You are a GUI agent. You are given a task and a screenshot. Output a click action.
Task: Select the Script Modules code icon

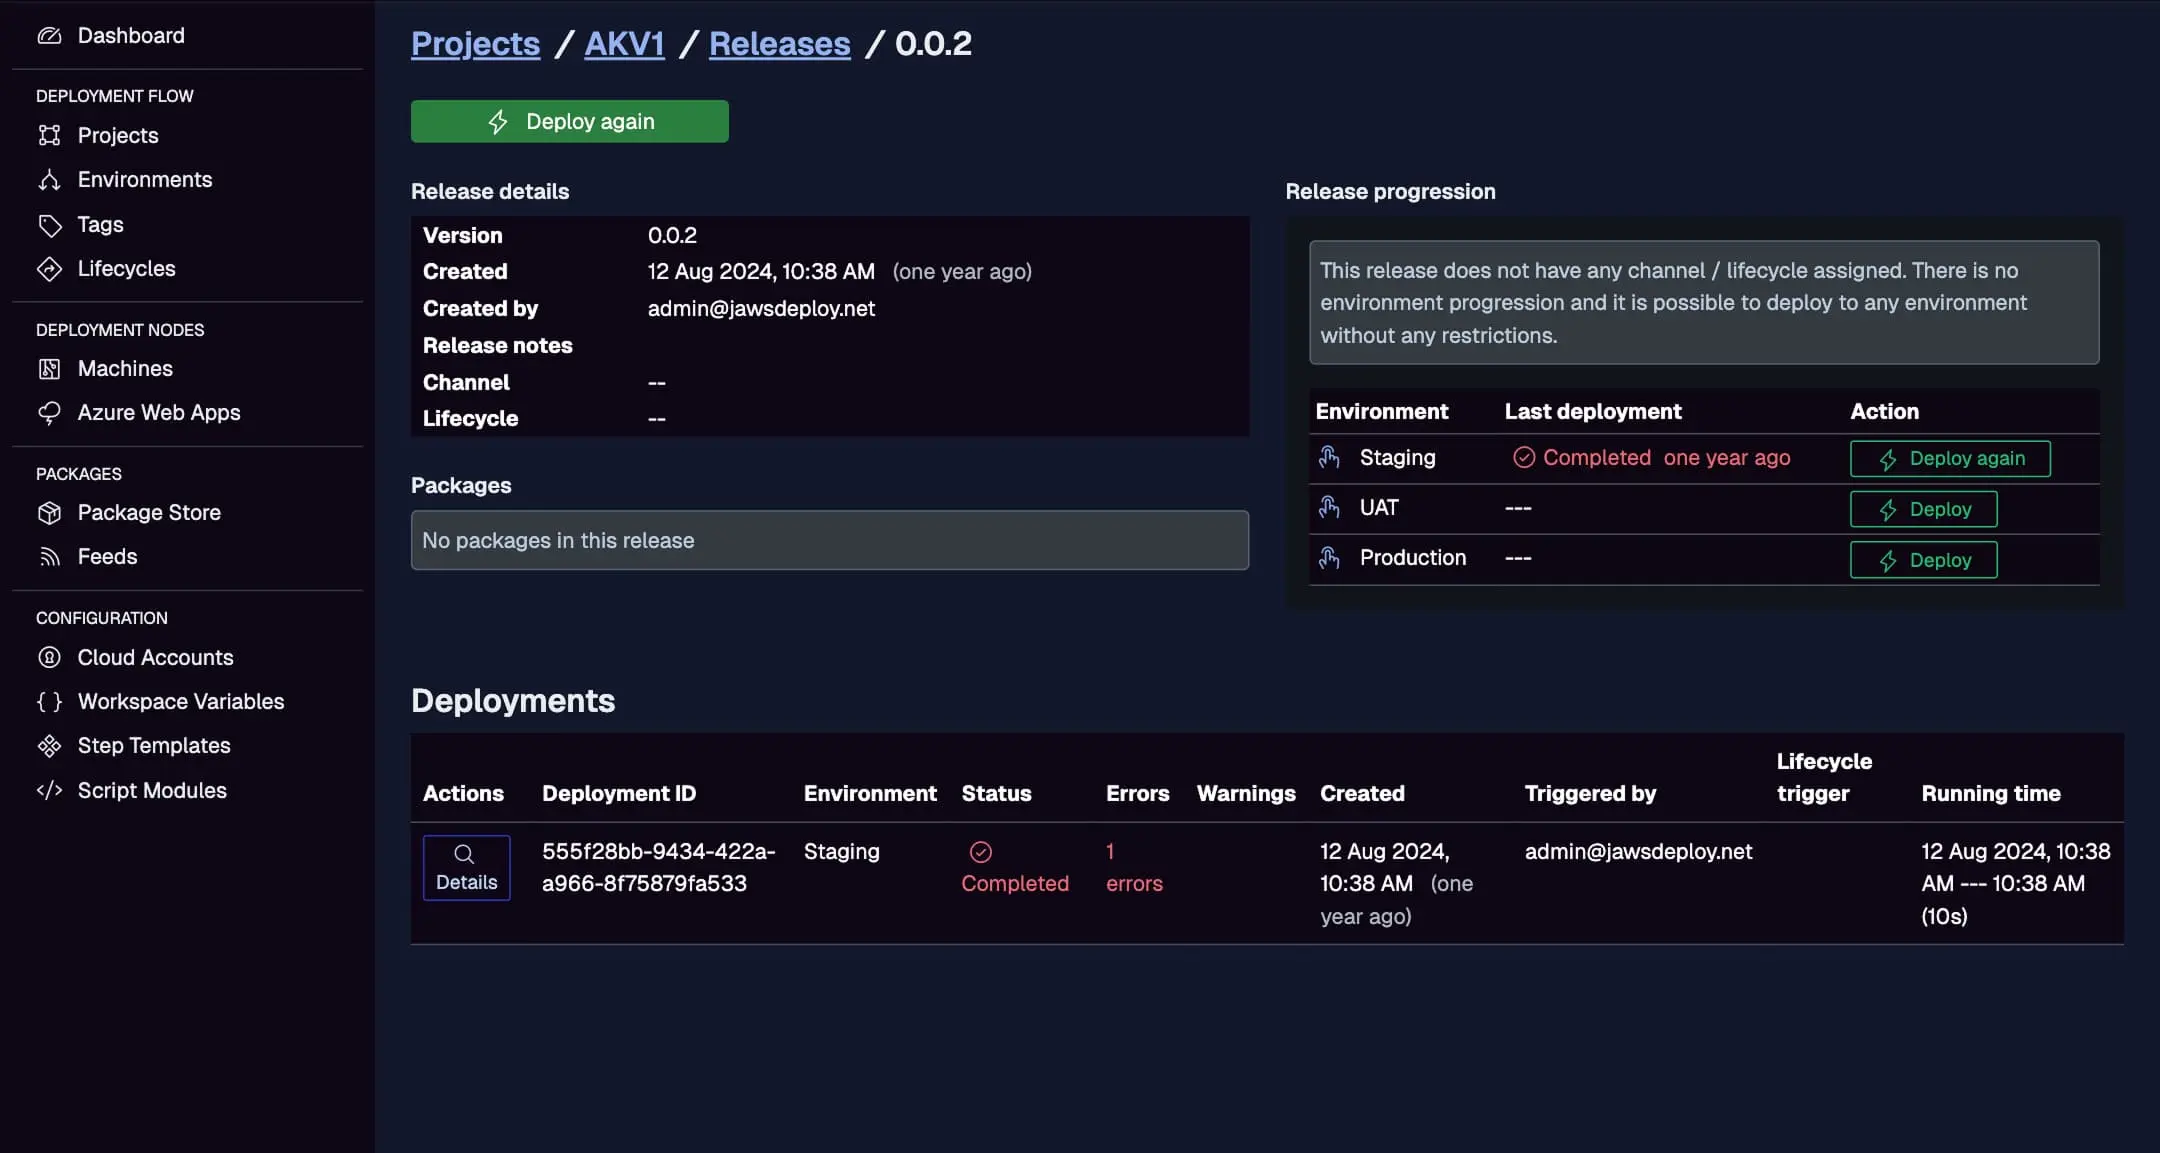(x=51, y=790)
